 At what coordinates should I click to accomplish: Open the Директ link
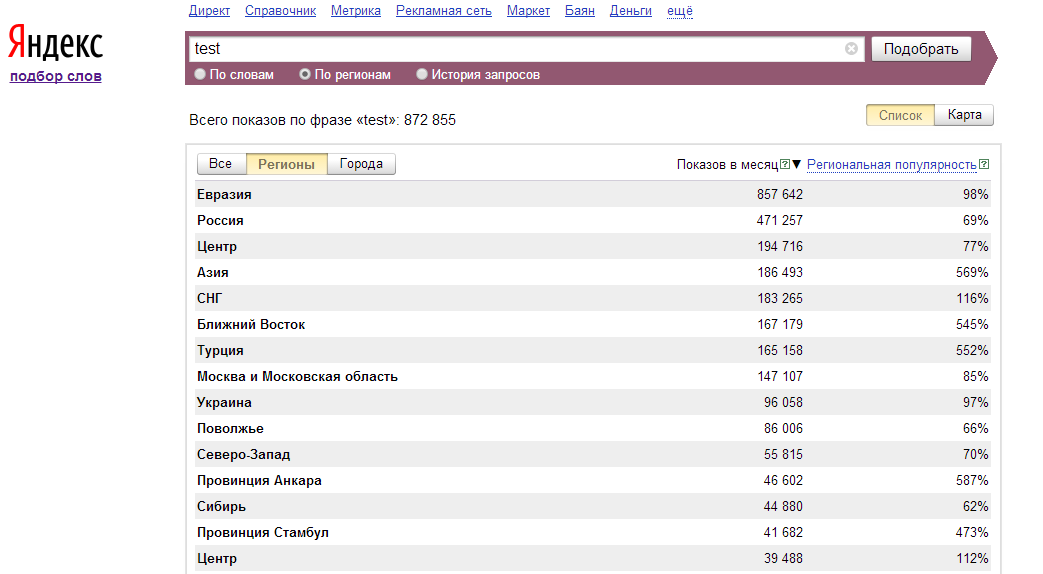pyautogui.click(x=209, y=11)
